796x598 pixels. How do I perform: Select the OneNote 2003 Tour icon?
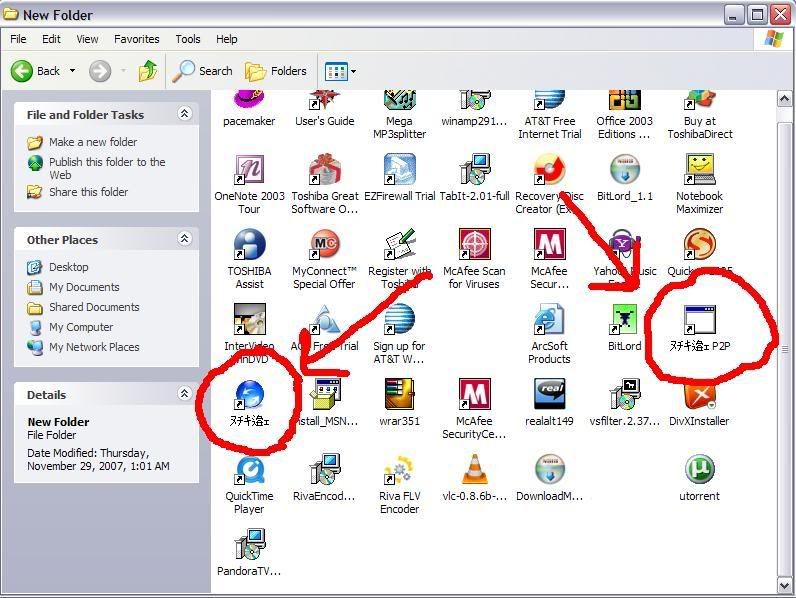click(x=249, y=169)
